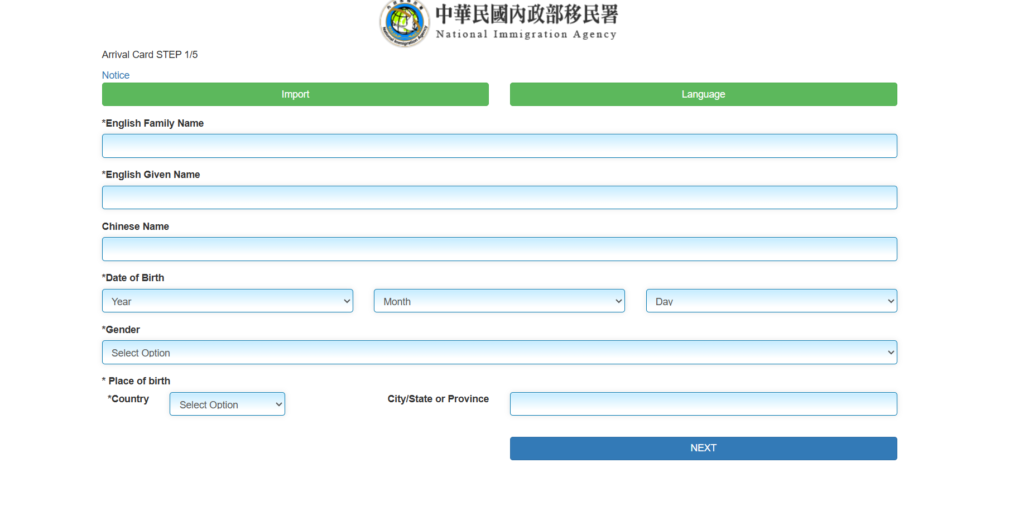The image size is (1024, 506).
Task: Focus the English Family Name field
Action: [x=500, y=146]
